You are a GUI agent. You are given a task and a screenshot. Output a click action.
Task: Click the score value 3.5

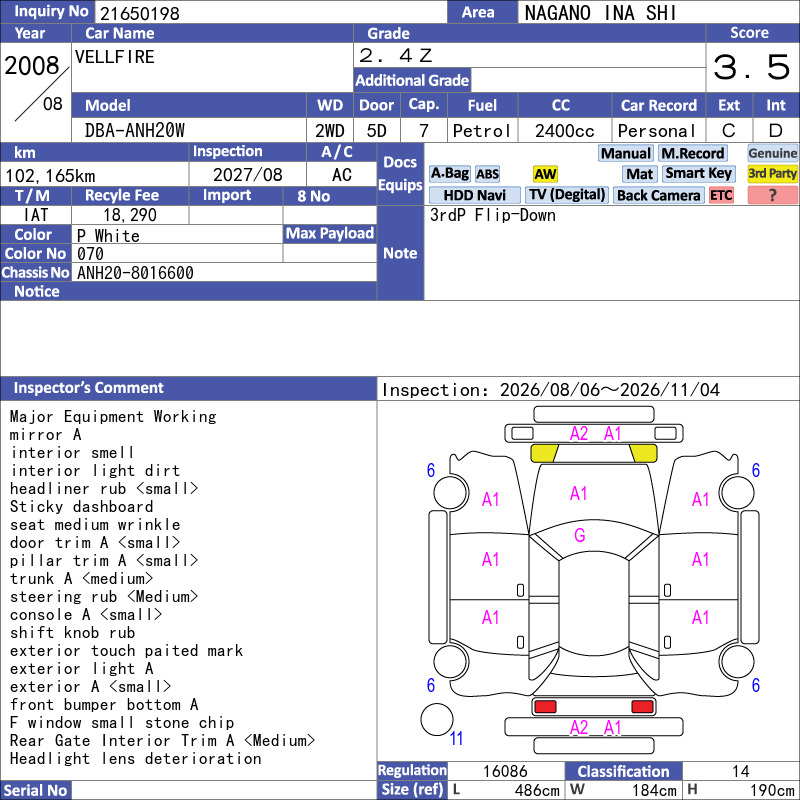(752, 67)
